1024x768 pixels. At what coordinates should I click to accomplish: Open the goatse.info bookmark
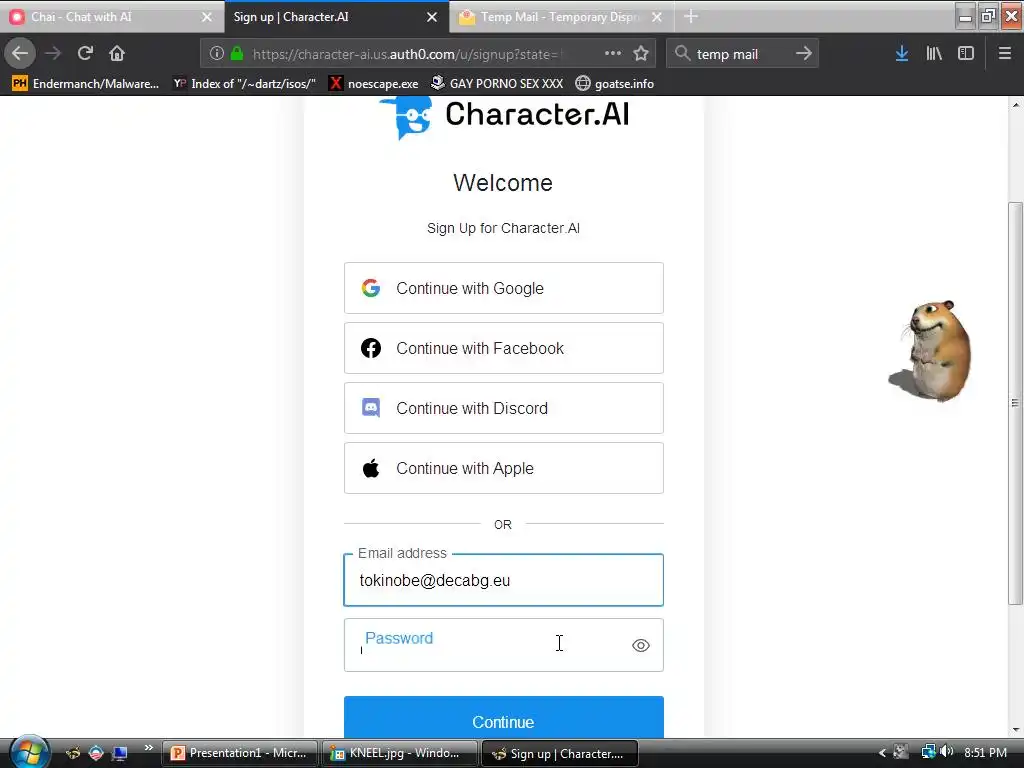tap(615, 84)
